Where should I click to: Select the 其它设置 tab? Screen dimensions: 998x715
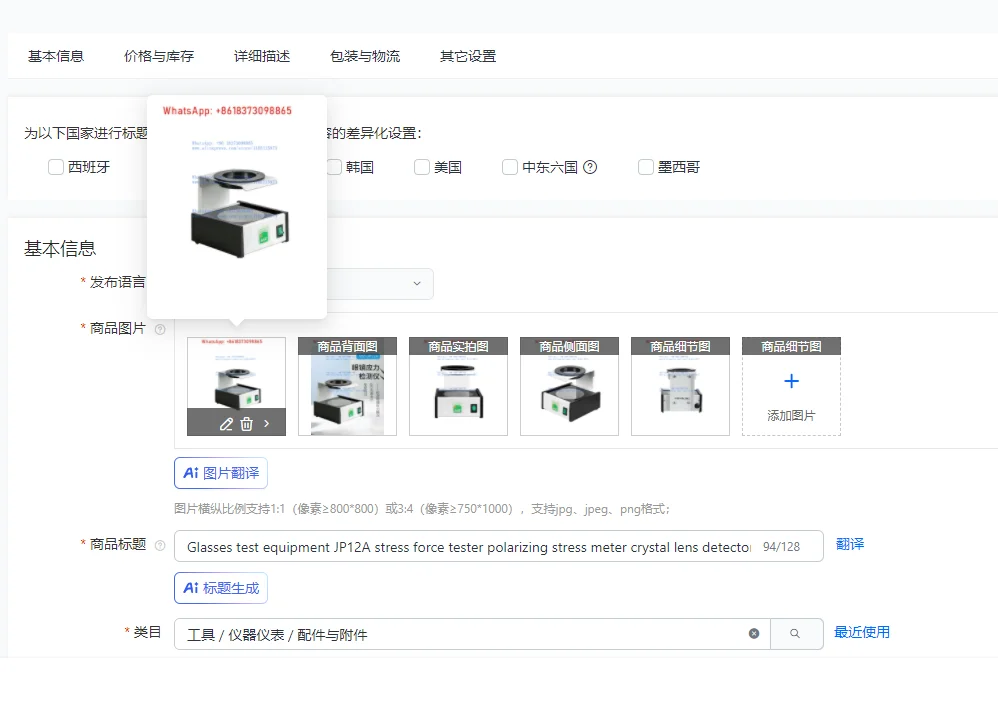point(468,56)
